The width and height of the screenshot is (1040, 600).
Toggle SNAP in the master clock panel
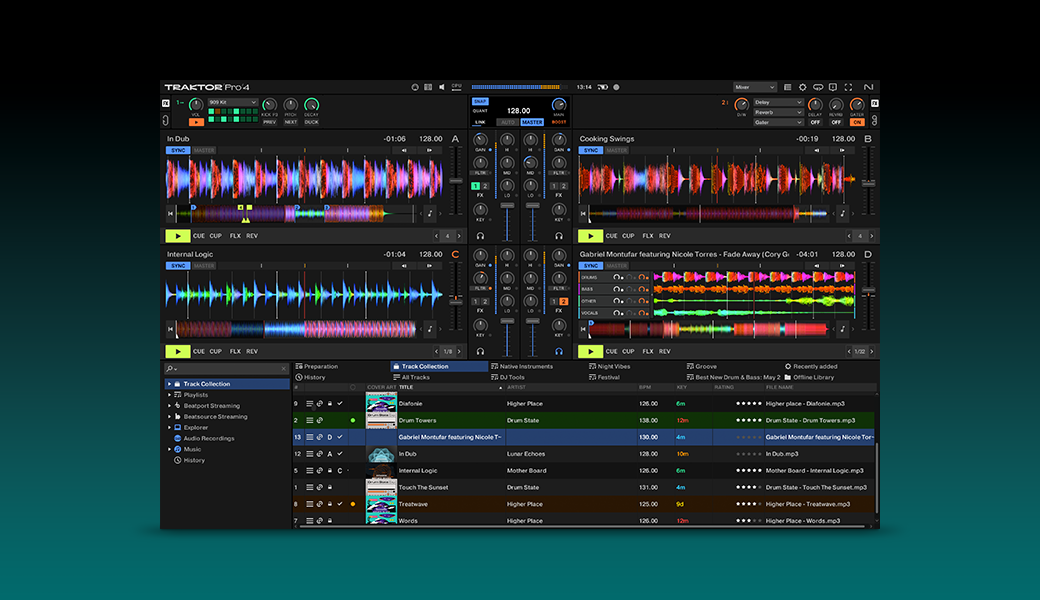click(480, 101)
